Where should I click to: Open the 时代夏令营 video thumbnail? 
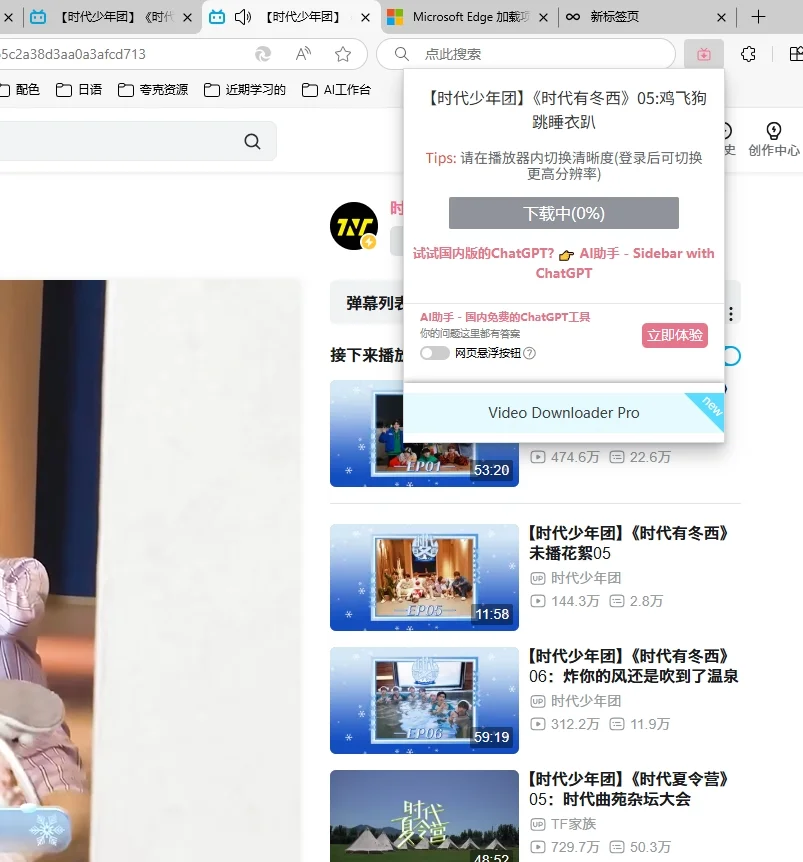tap(424, 816)
